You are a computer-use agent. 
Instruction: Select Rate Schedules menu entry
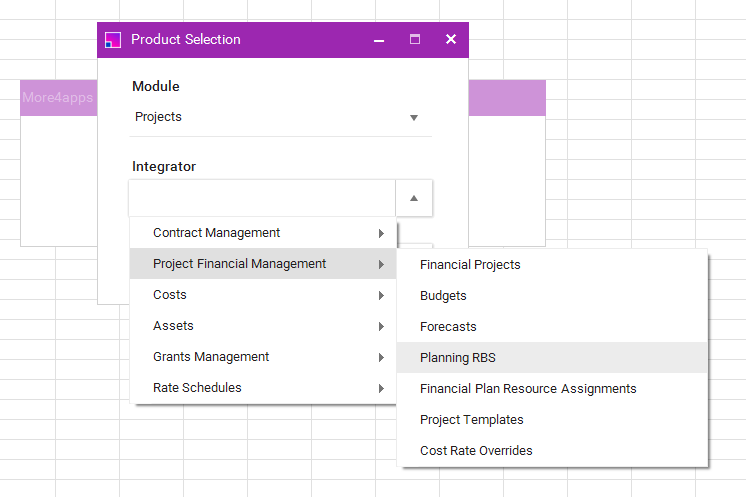pyautogui.click(x=263, y=388)
